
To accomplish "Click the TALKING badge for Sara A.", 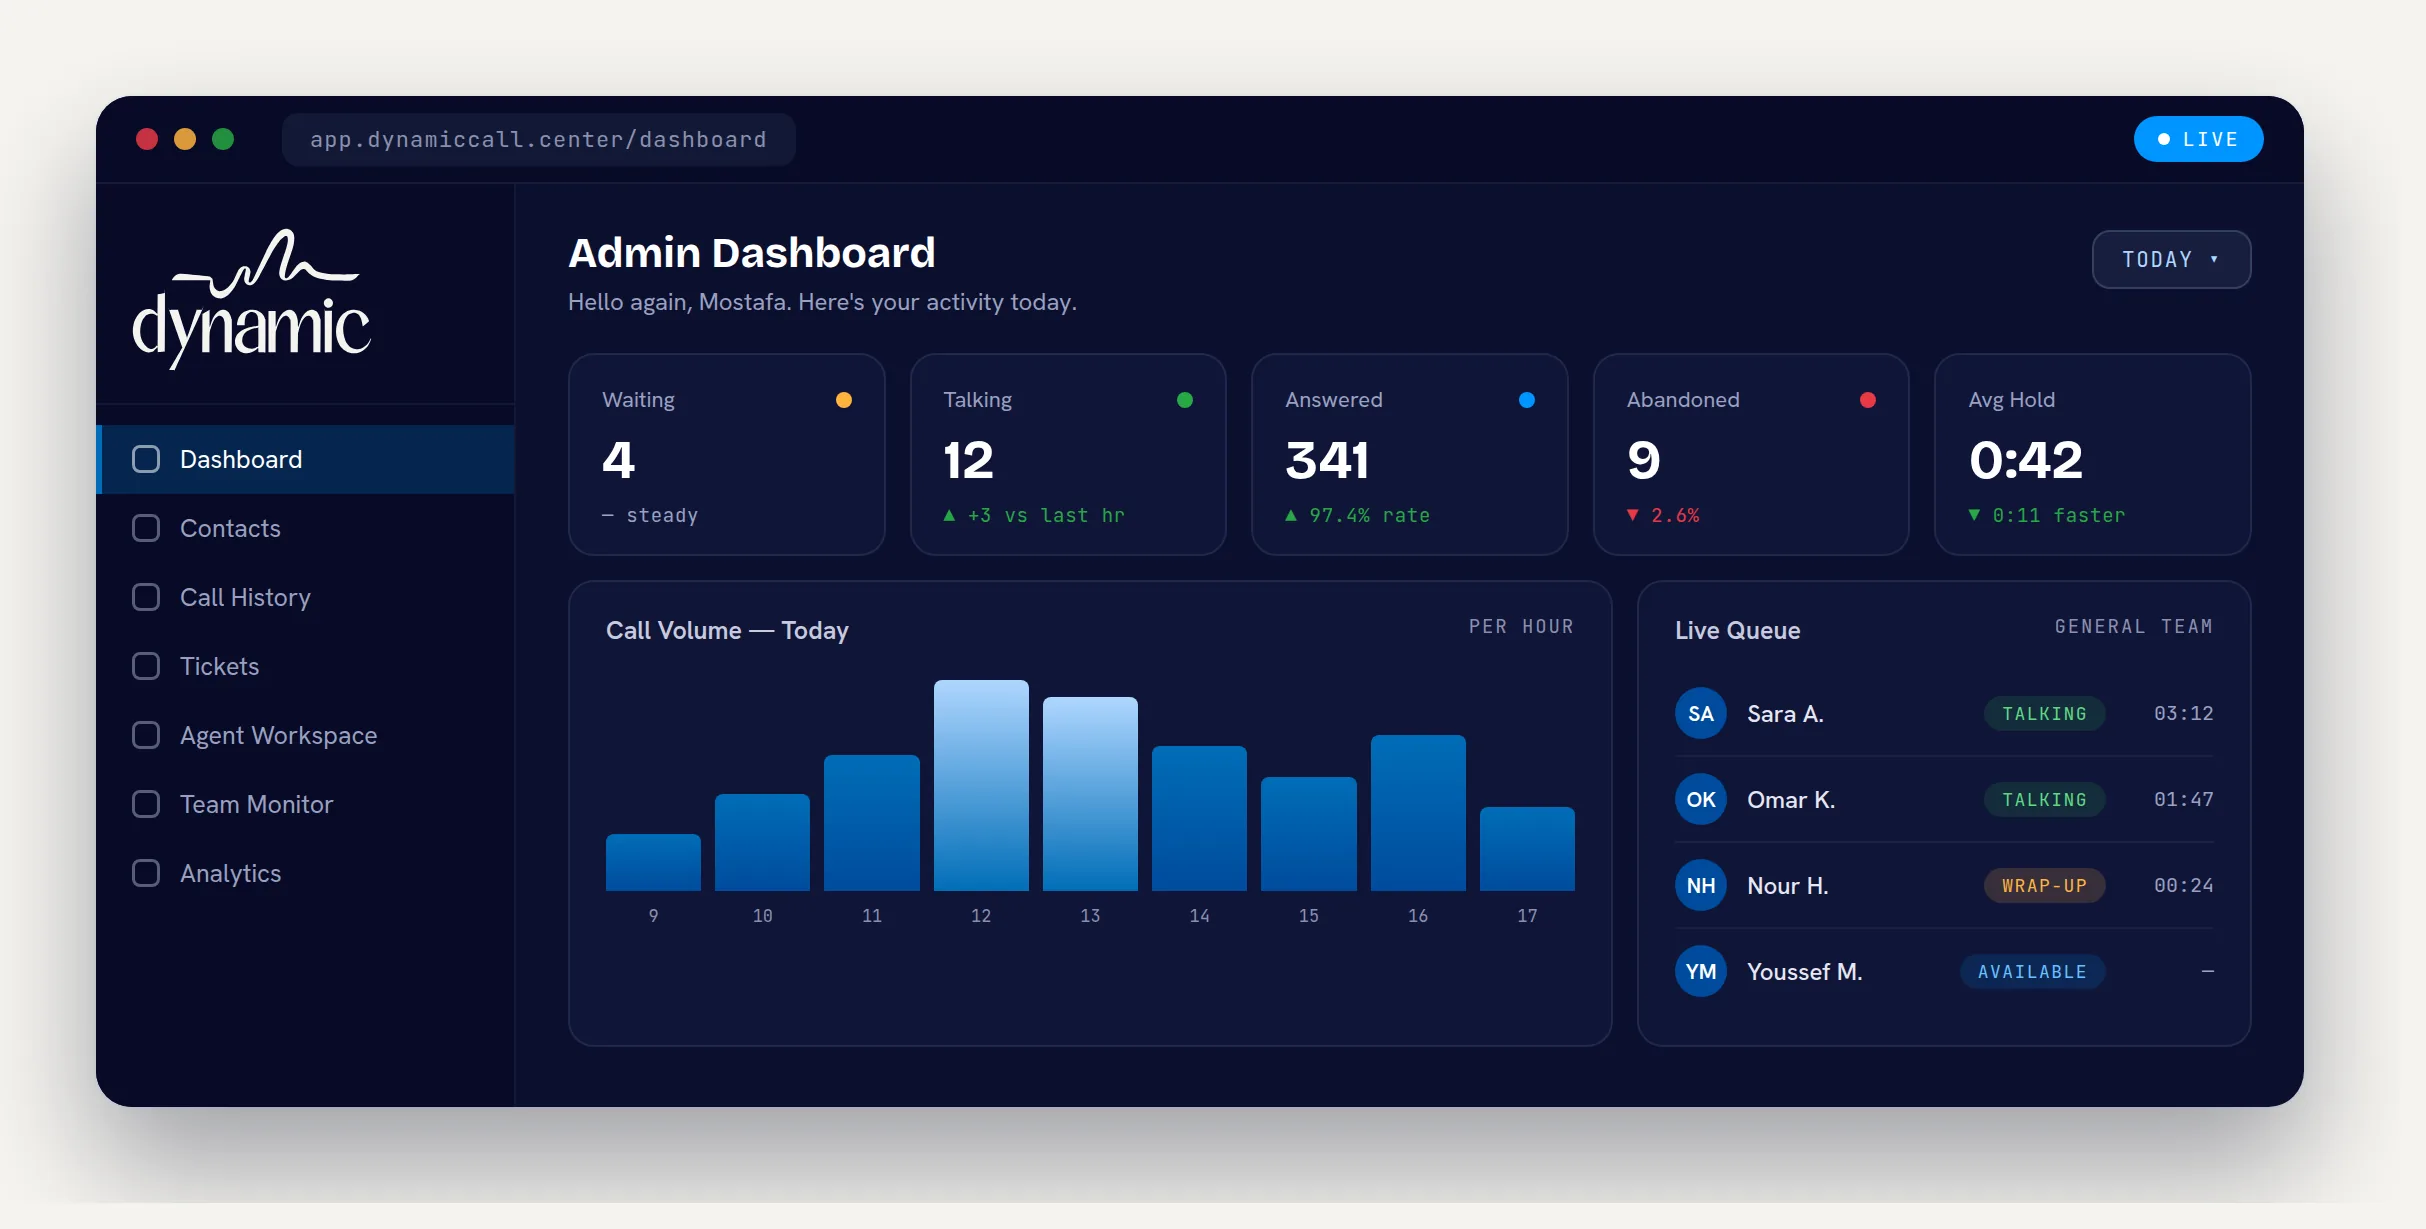I will click(2044, 713).
